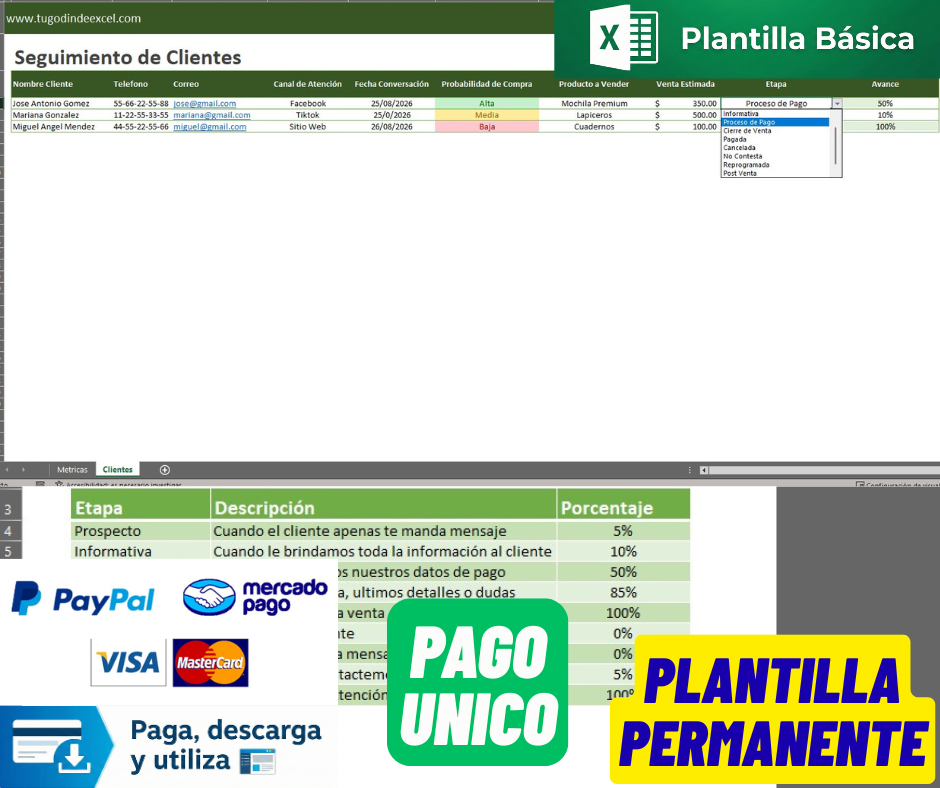
Task: Click the 'Probabilidad de Compra' column header
Action: coord(487,84)
